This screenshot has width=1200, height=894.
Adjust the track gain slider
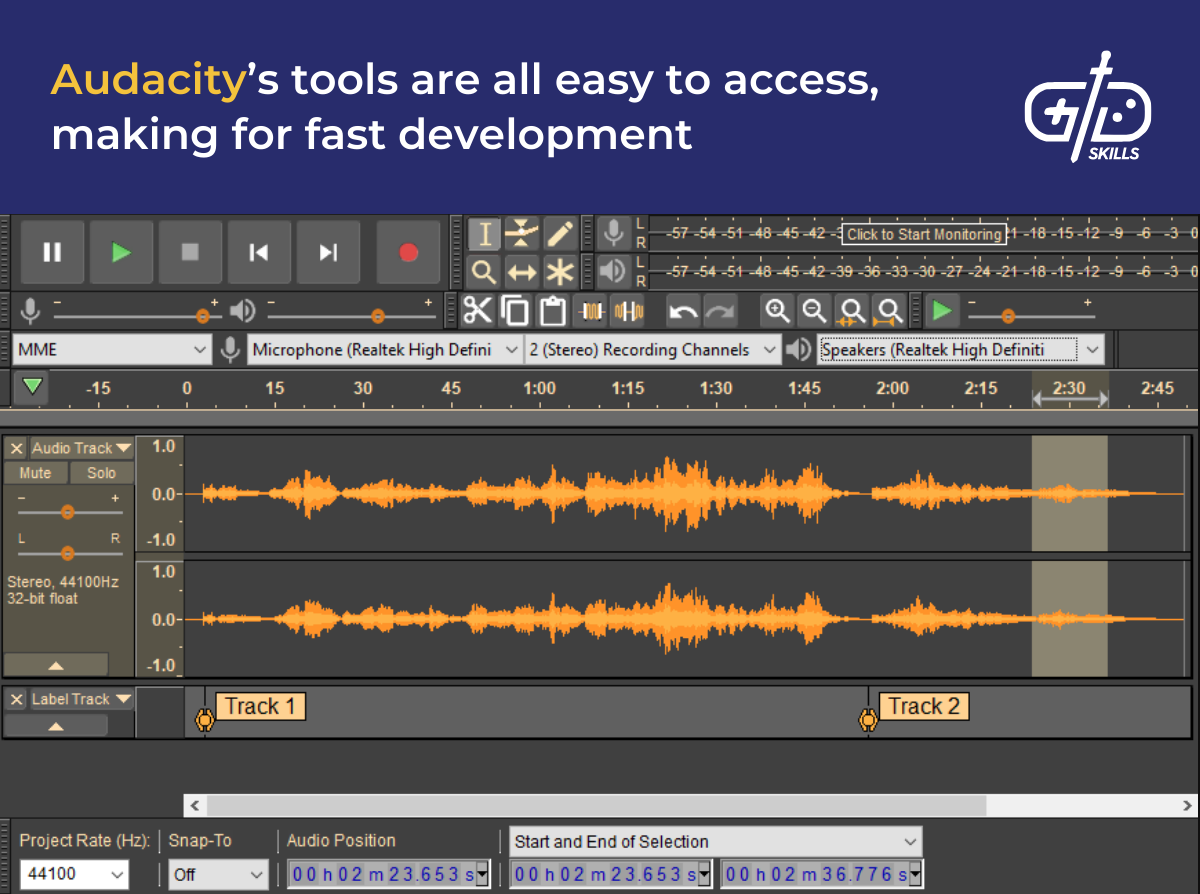click(x=67, y=511)
